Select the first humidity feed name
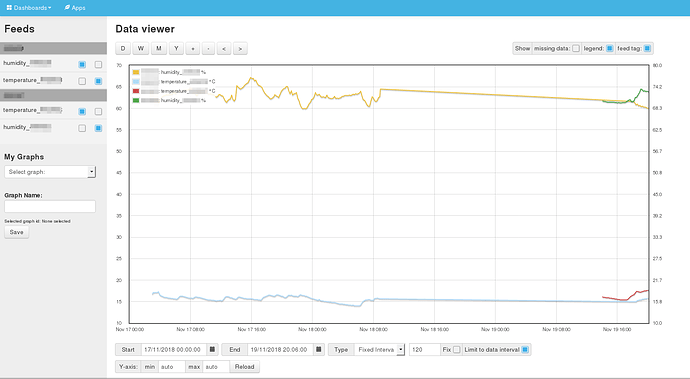Image resolution: width=690 pixels, height=379 pixels. pyautogui.click(x=27, y=63)
